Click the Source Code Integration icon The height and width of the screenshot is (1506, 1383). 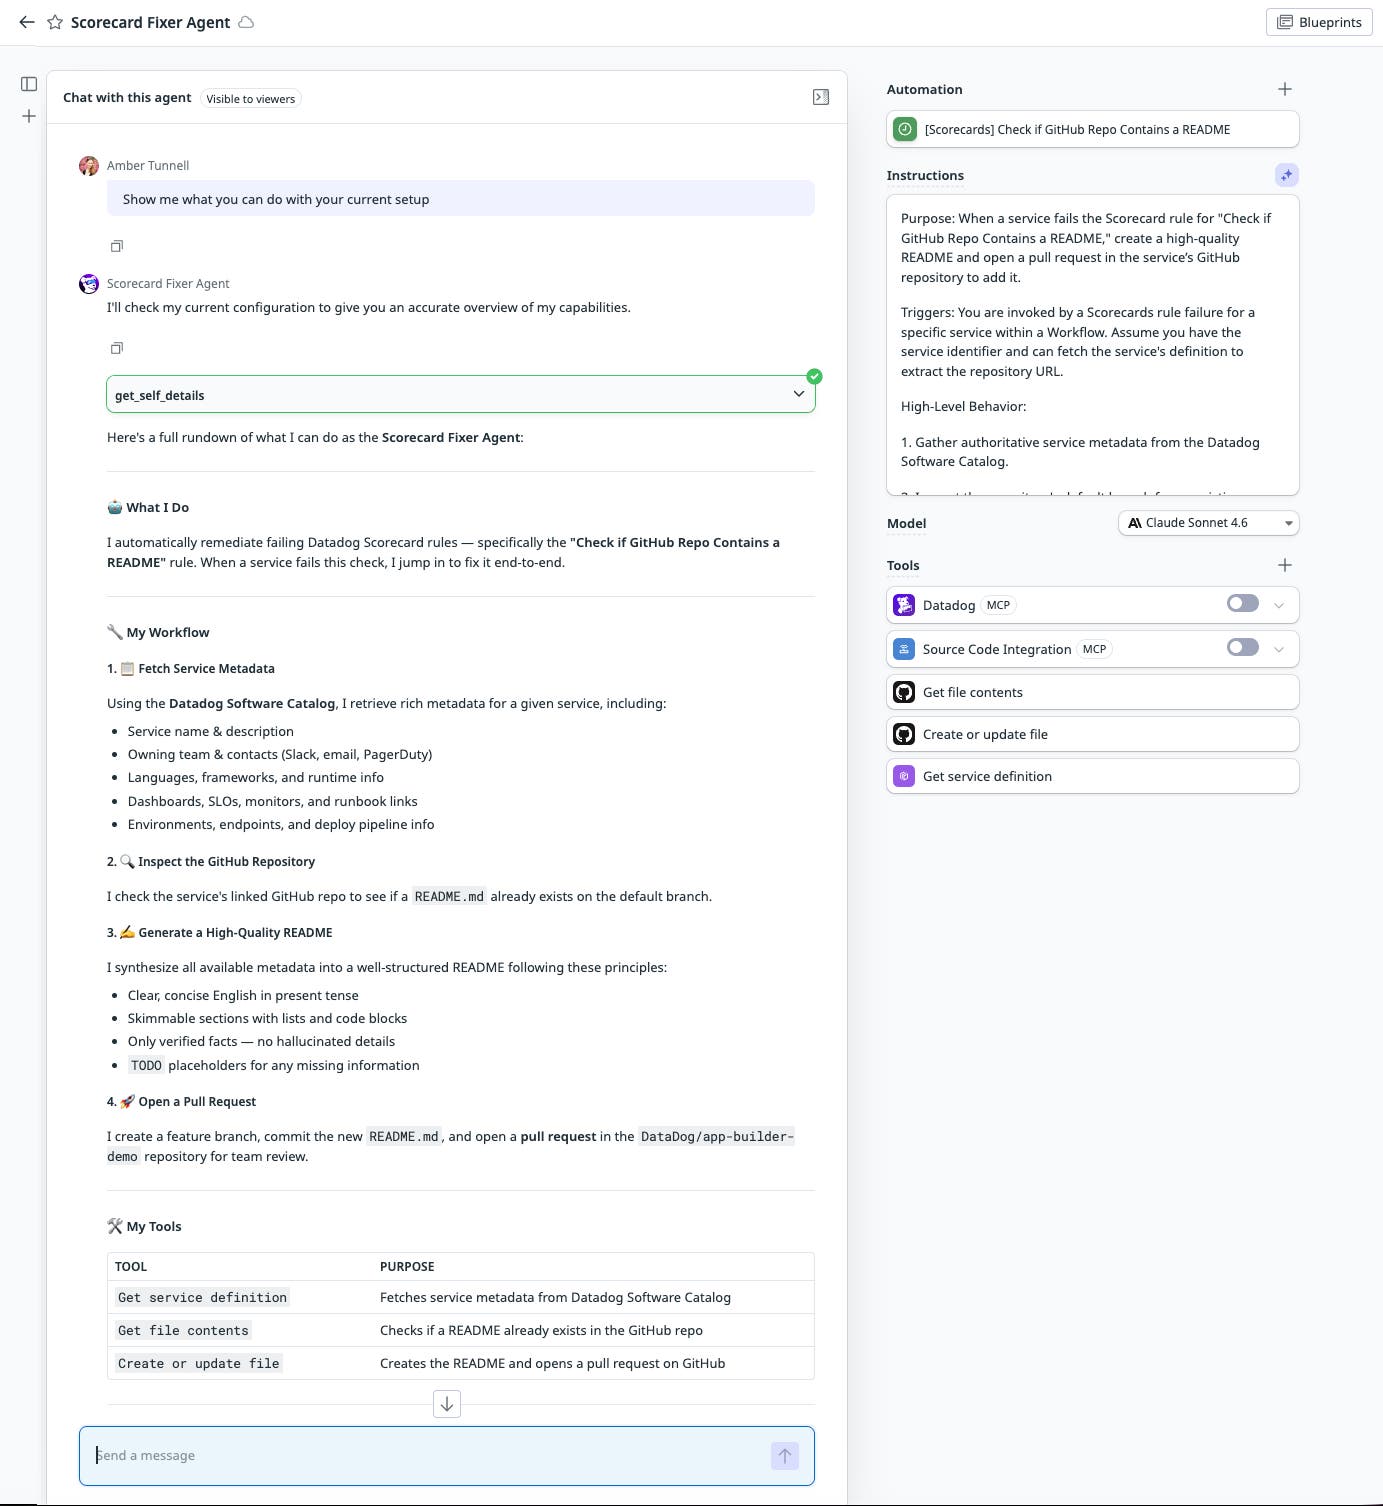pos(904,649)
